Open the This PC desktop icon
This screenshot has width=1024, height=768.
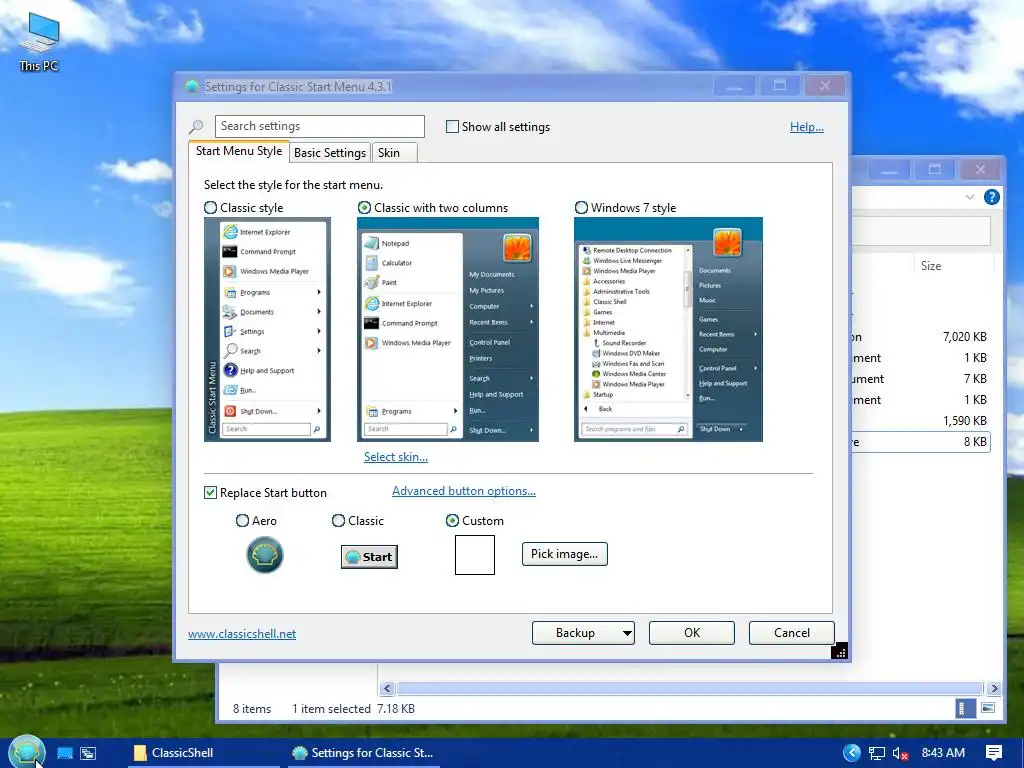pyautogui.click(x=39, y=42)
